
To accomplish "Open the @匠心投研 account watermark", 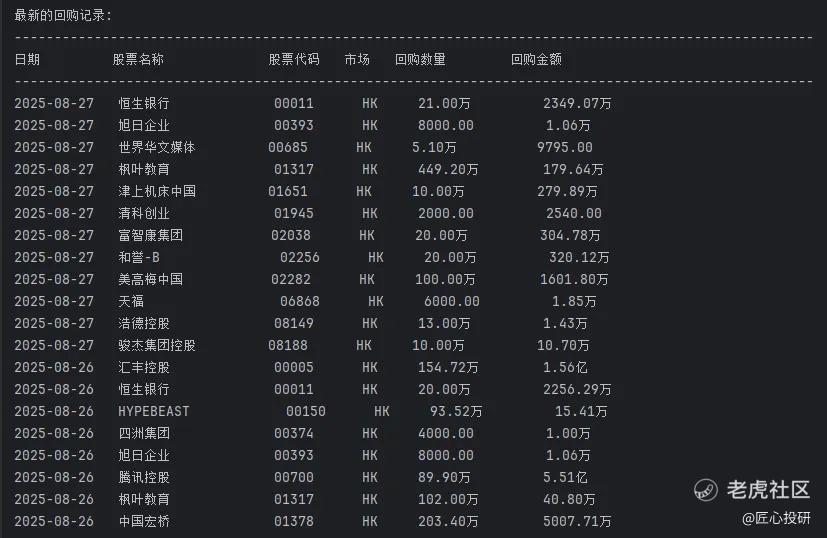I will coord(776,518).
